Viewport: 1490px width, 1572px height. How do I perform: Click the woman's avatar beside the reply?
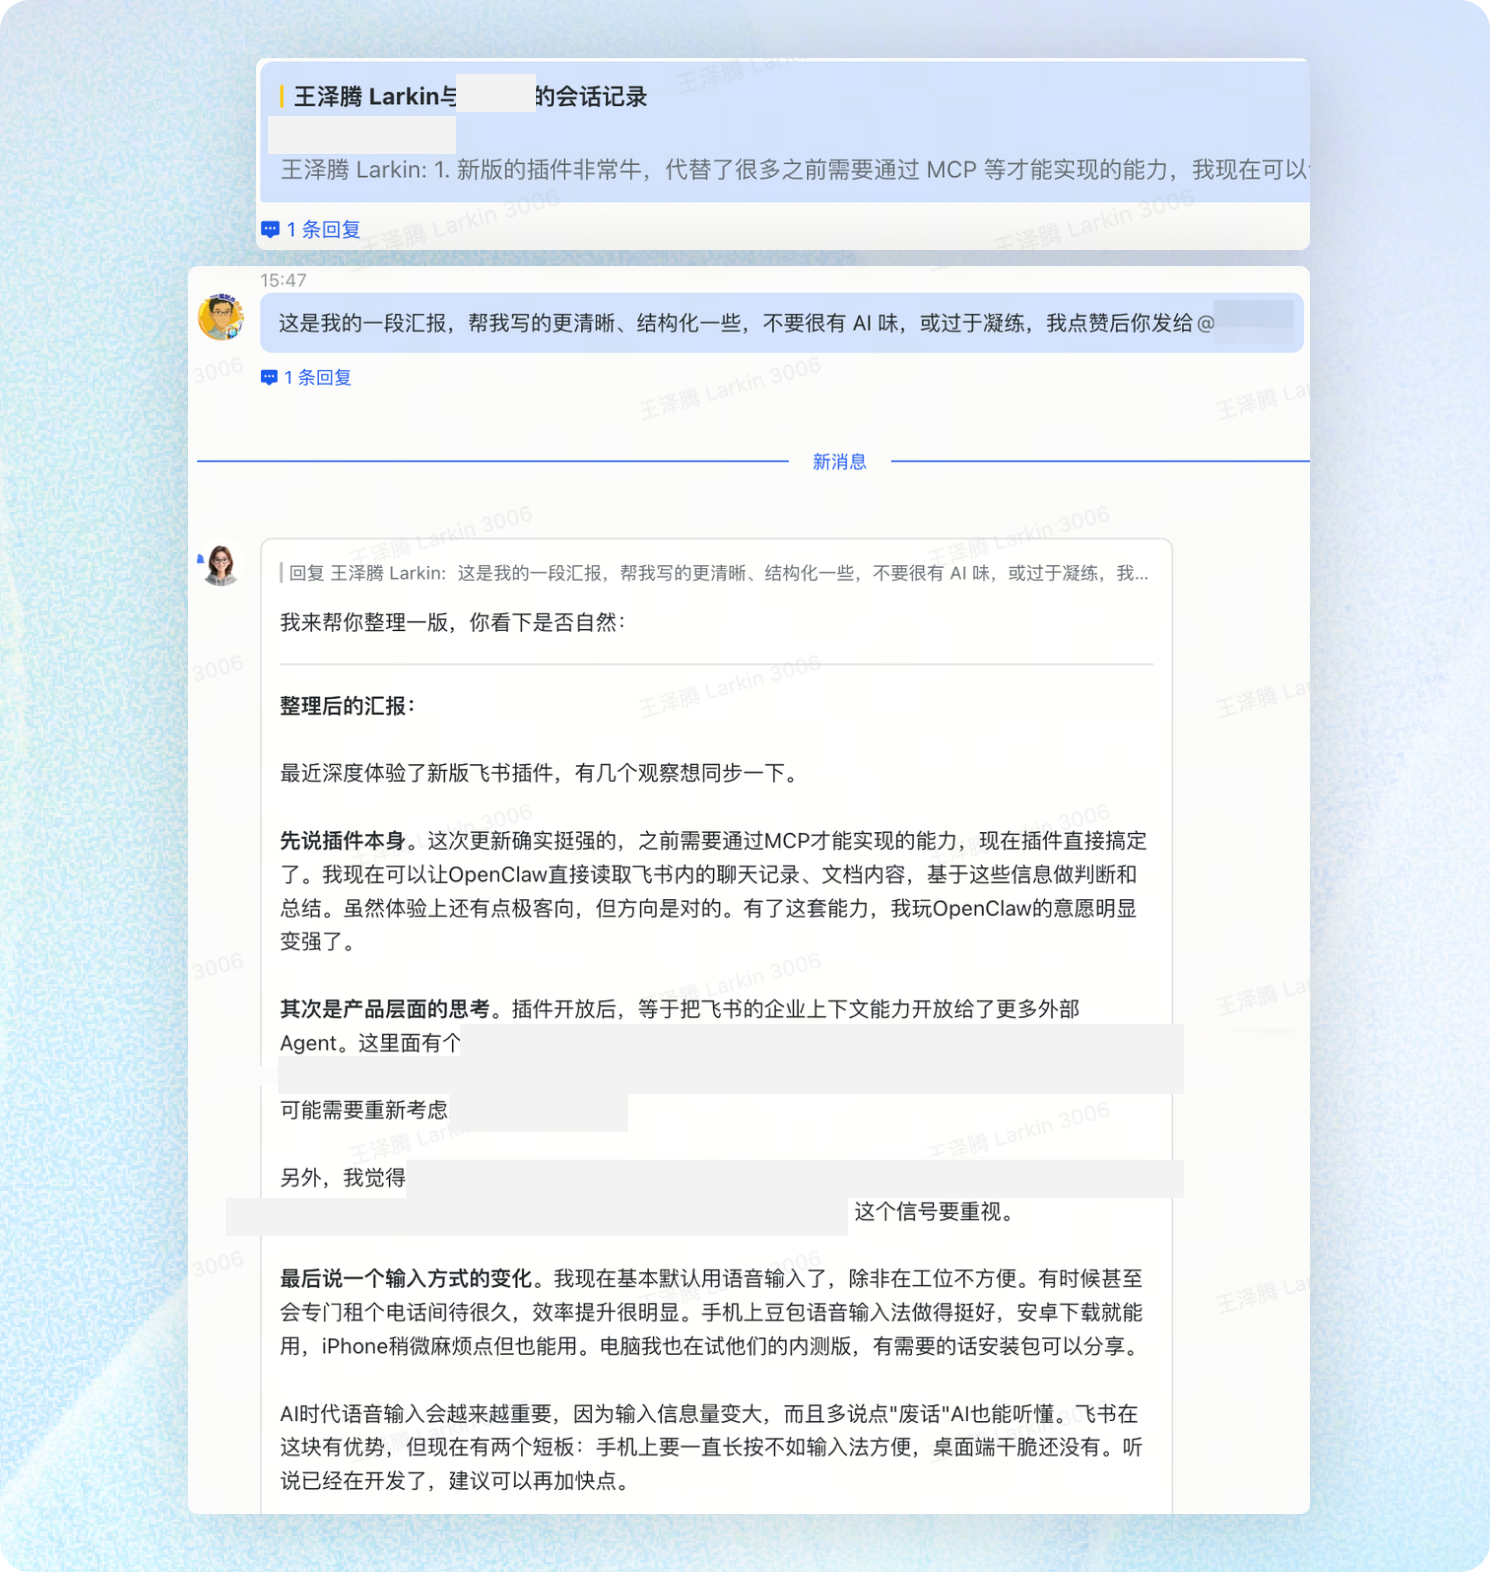[x=221, y=565]
